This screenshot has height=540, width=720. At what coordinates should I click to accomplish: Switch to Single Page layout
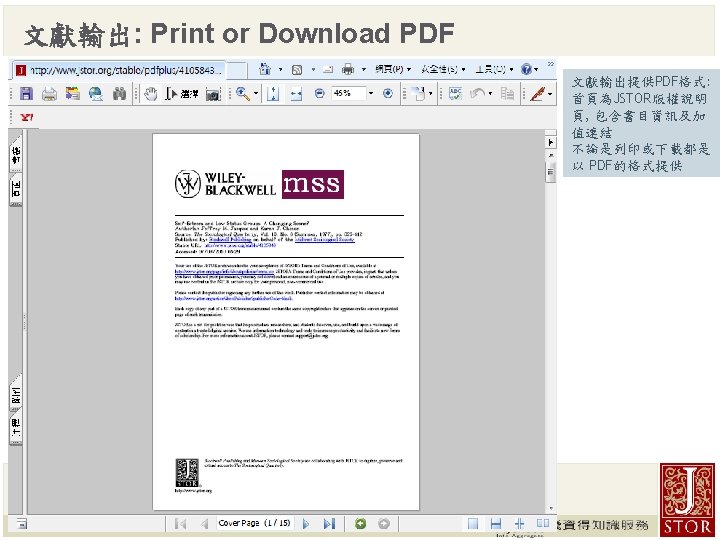pos(472,523)
